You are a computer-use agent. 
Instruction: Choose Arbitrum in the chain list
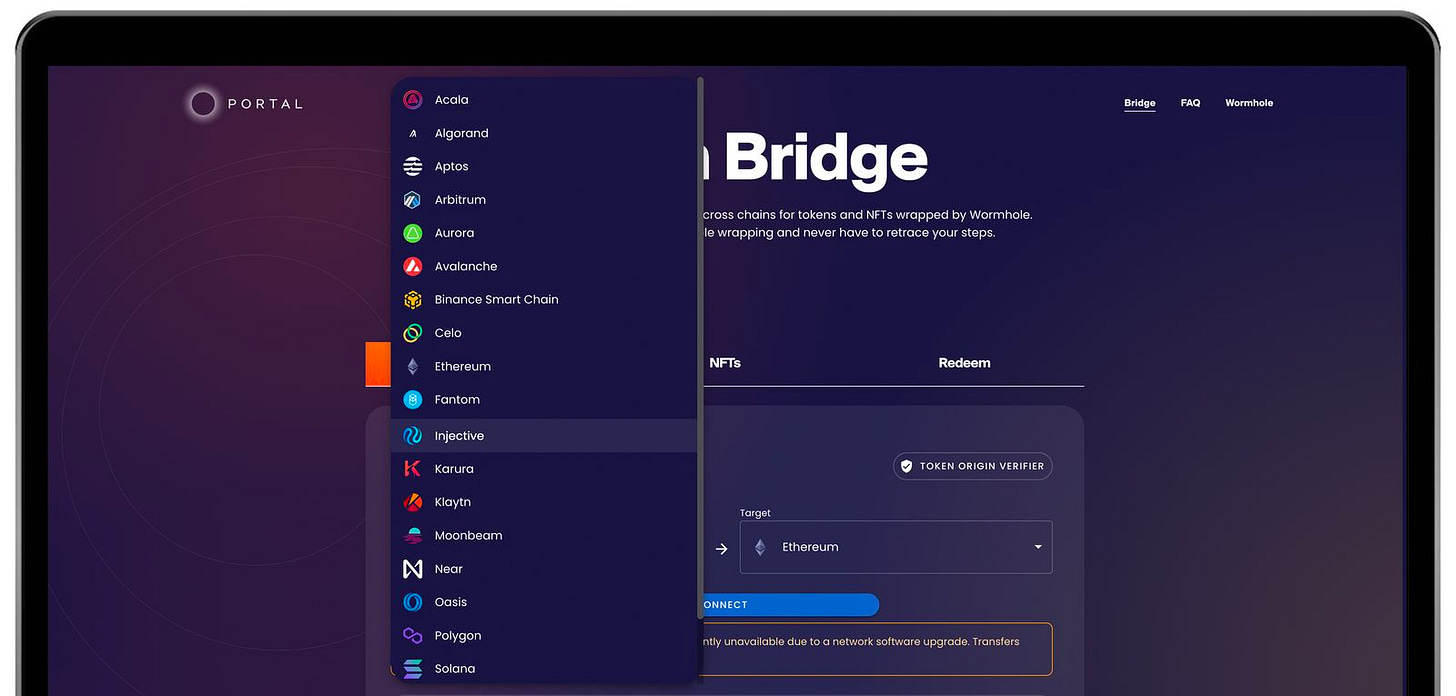[x=544, y=200]
